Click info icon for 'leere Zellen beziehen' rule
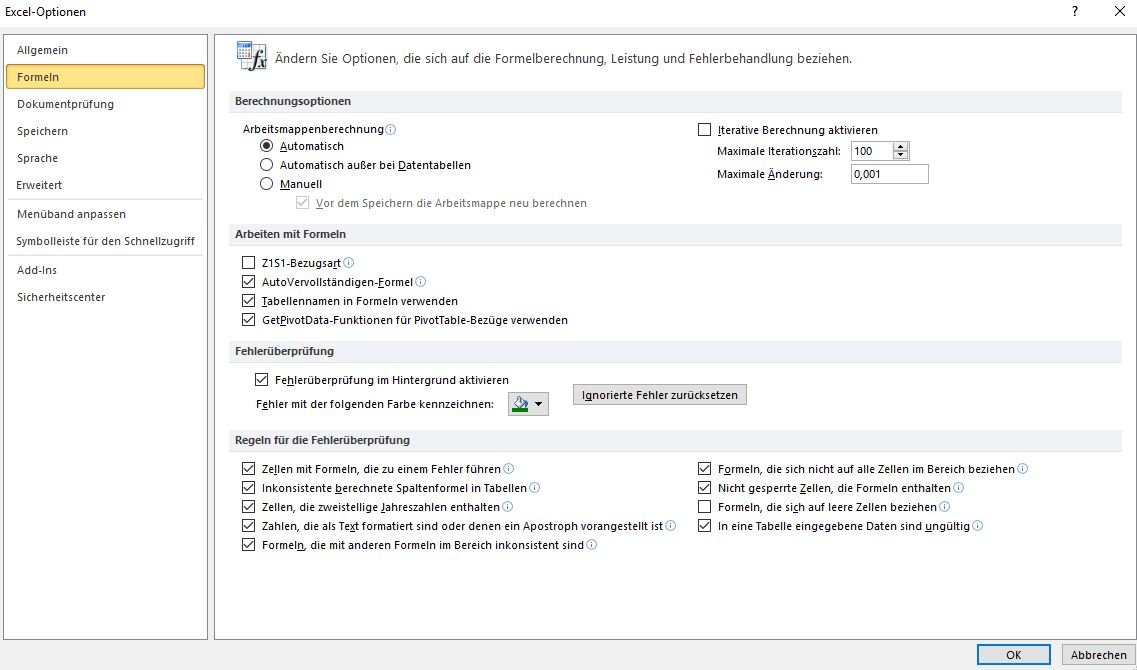 coord(945,506)
